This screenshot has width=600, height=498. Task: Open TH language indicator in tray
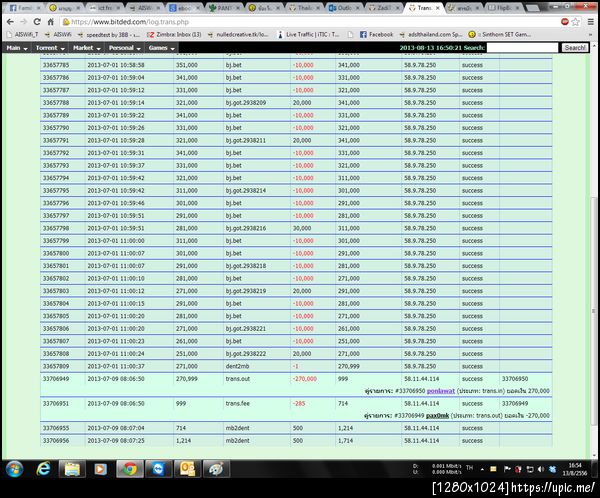click(x=470, y=468)
